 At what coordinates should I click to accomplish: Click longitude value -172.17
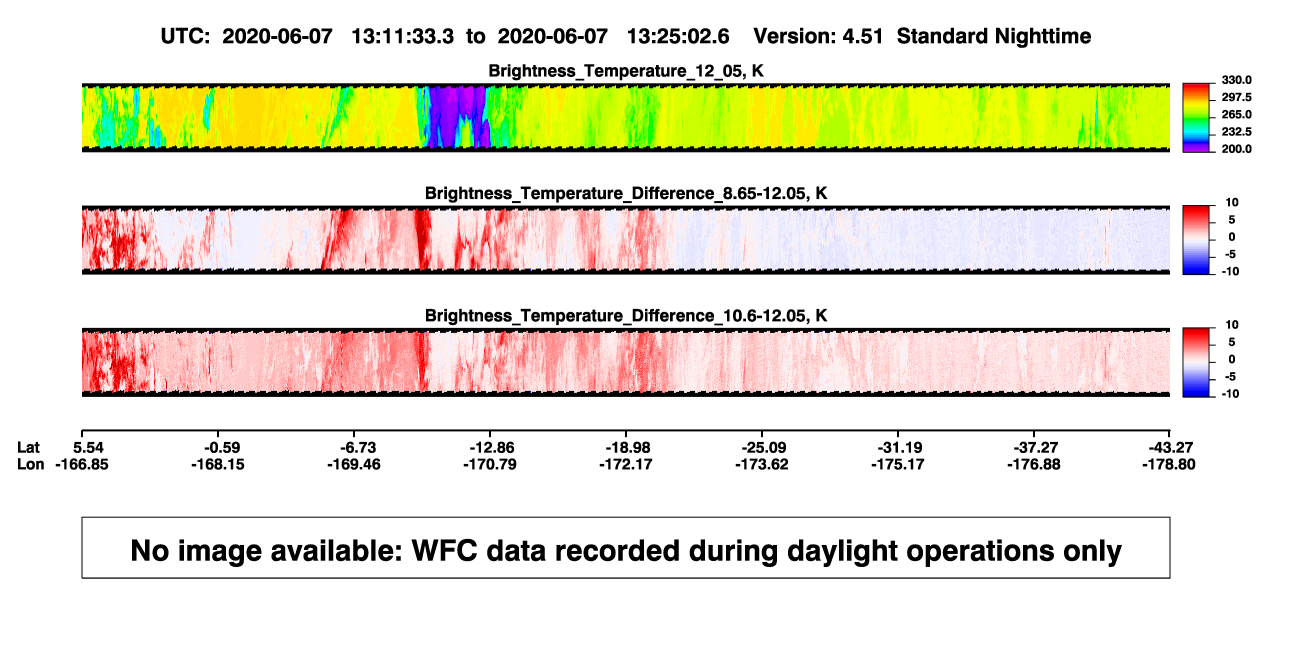coord(625,464)
